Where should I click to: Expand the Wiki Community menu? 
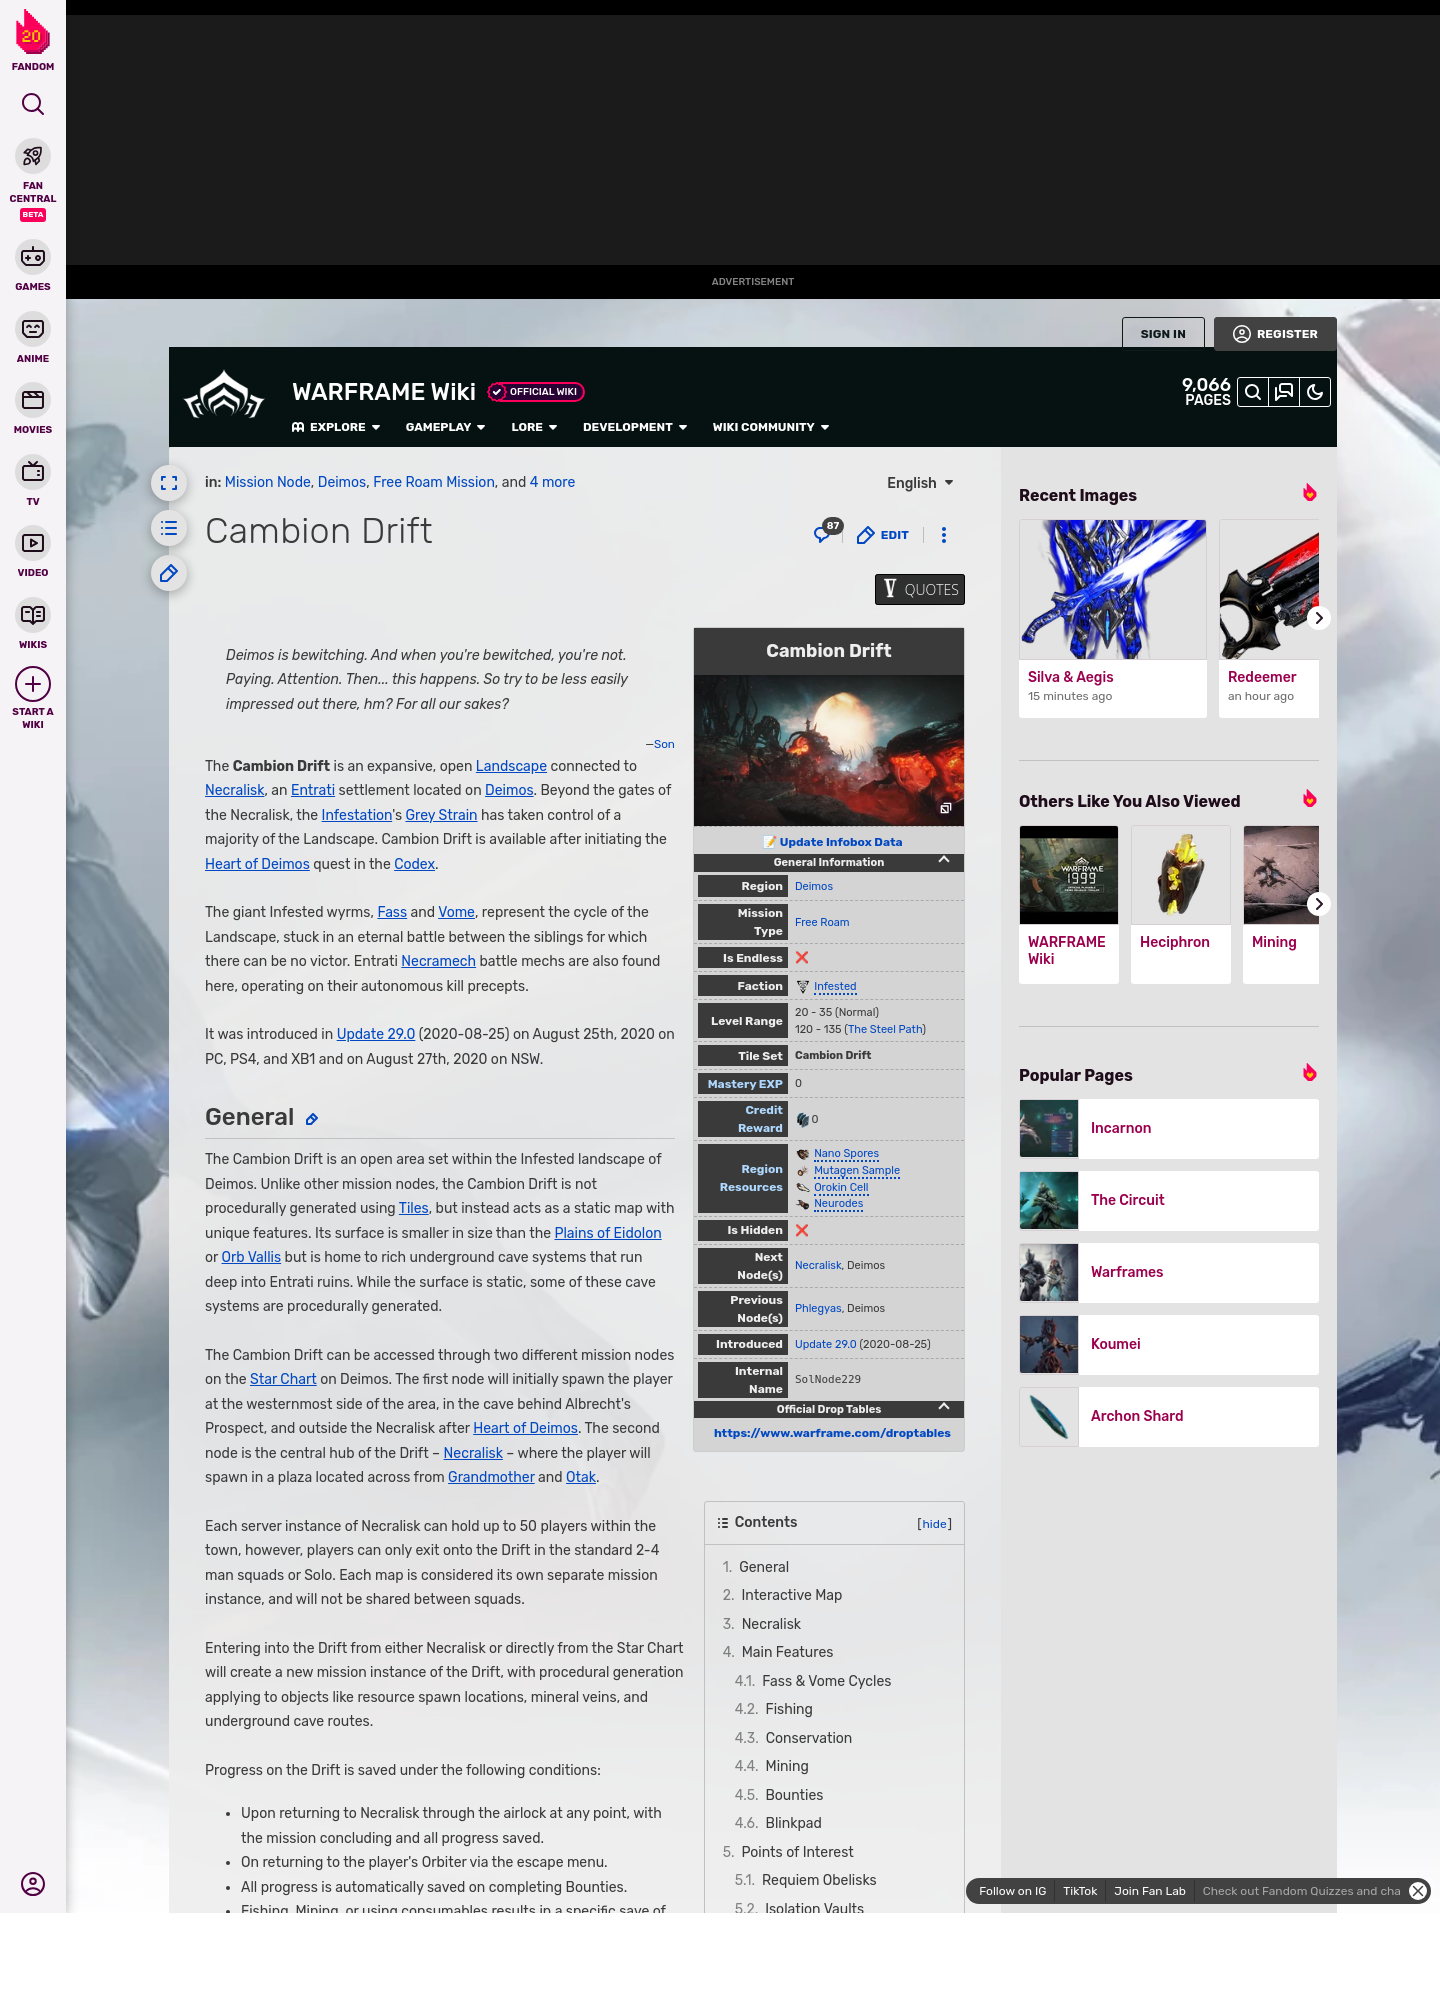click(x=771, y=427)
